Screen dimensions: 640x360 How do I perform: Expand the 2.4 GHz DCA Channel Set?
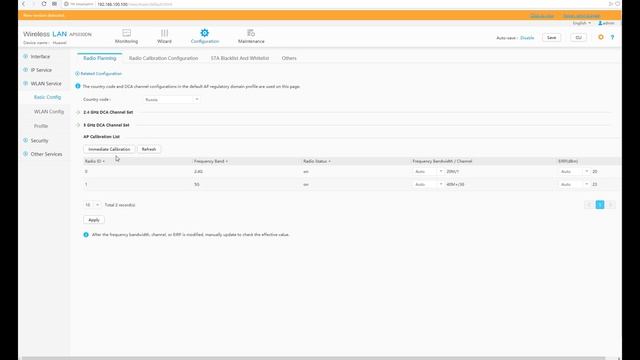click(x=78, y=112)
